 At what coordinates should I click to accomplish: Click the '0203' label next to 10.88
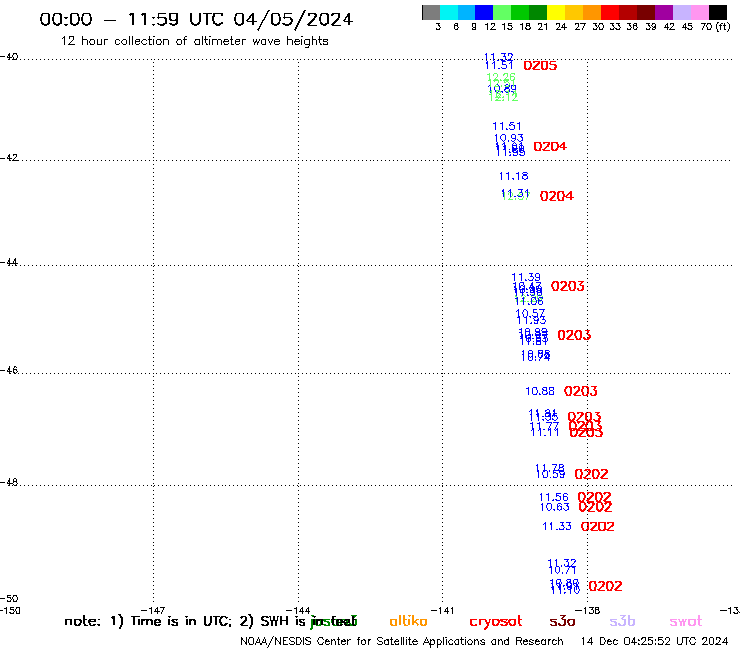pos(580,391)
